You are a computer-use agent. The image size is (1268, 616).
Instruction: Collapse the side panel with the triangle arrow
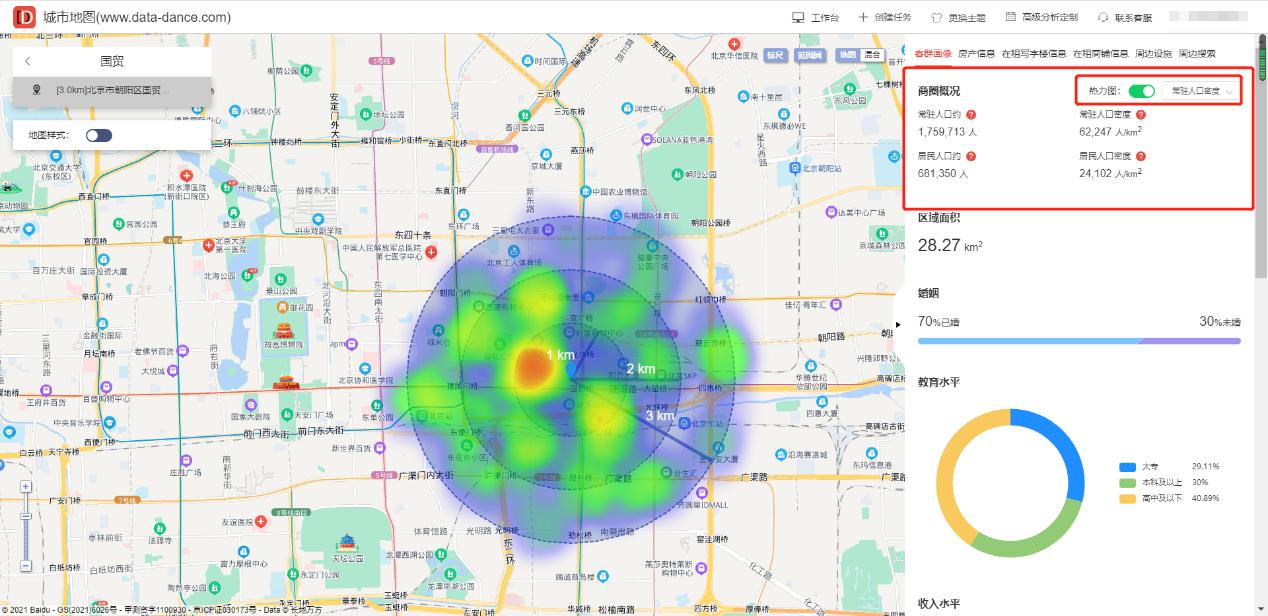tap(898, 324)
